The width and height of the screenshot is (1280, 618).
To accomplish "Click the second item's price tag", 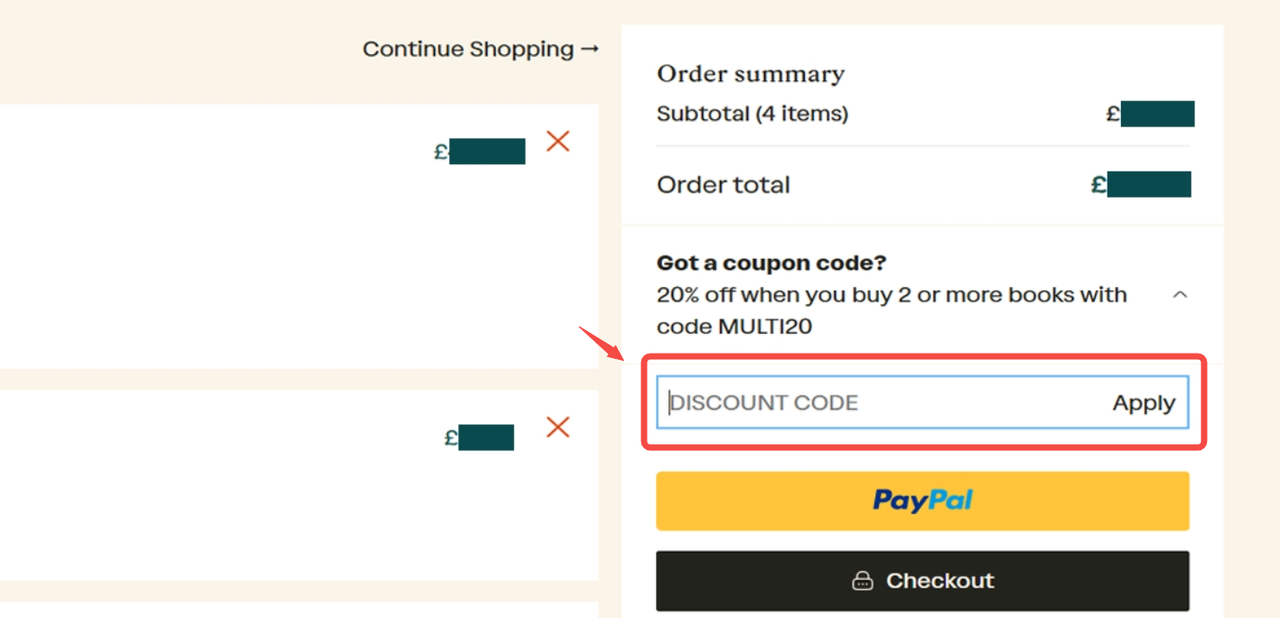I will 482,437.
